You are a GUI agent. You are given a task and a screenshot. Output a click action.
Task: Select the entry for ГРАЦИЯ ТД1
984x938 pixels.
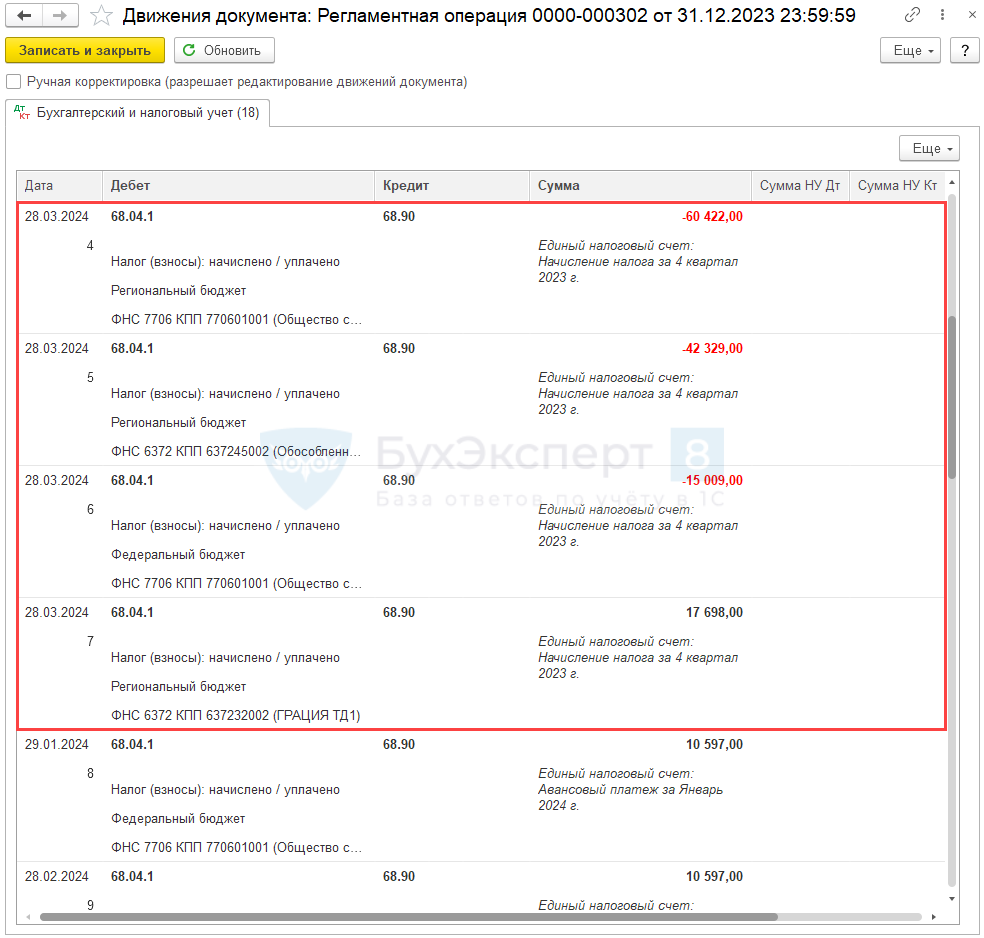coord(236,715)
